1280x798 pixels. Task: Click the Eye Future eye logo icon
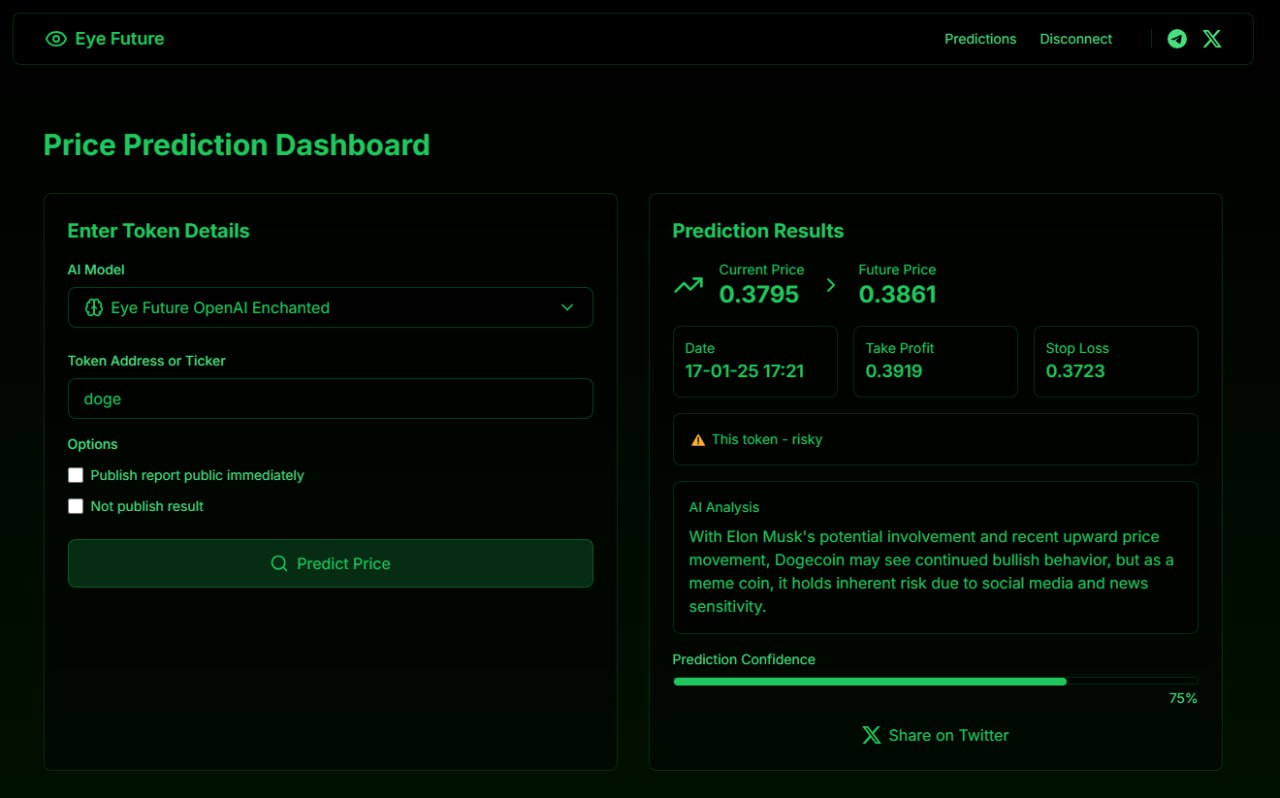point(56,39)
